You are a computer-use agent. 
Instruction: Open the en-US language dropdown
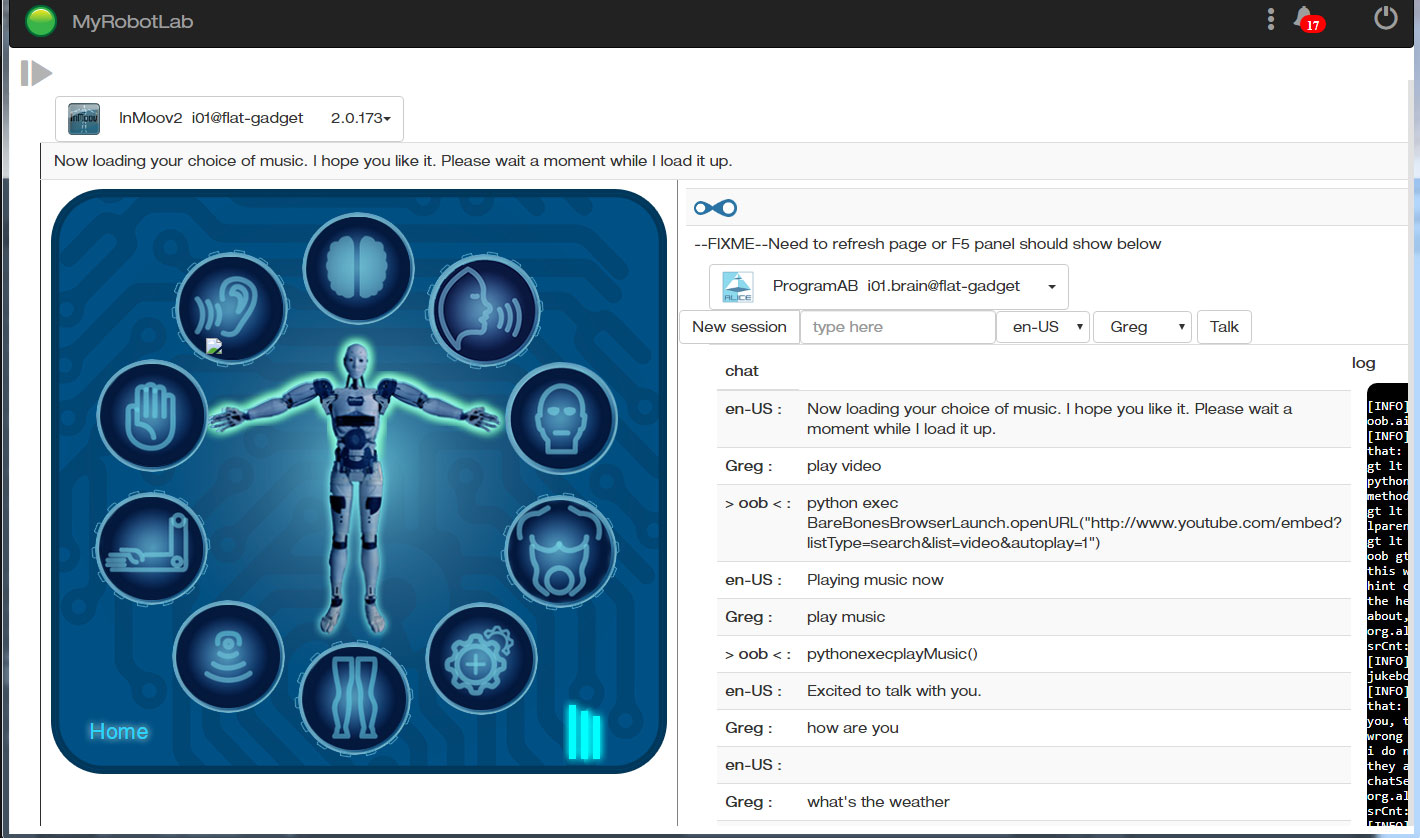click(x=1043, y=327)
